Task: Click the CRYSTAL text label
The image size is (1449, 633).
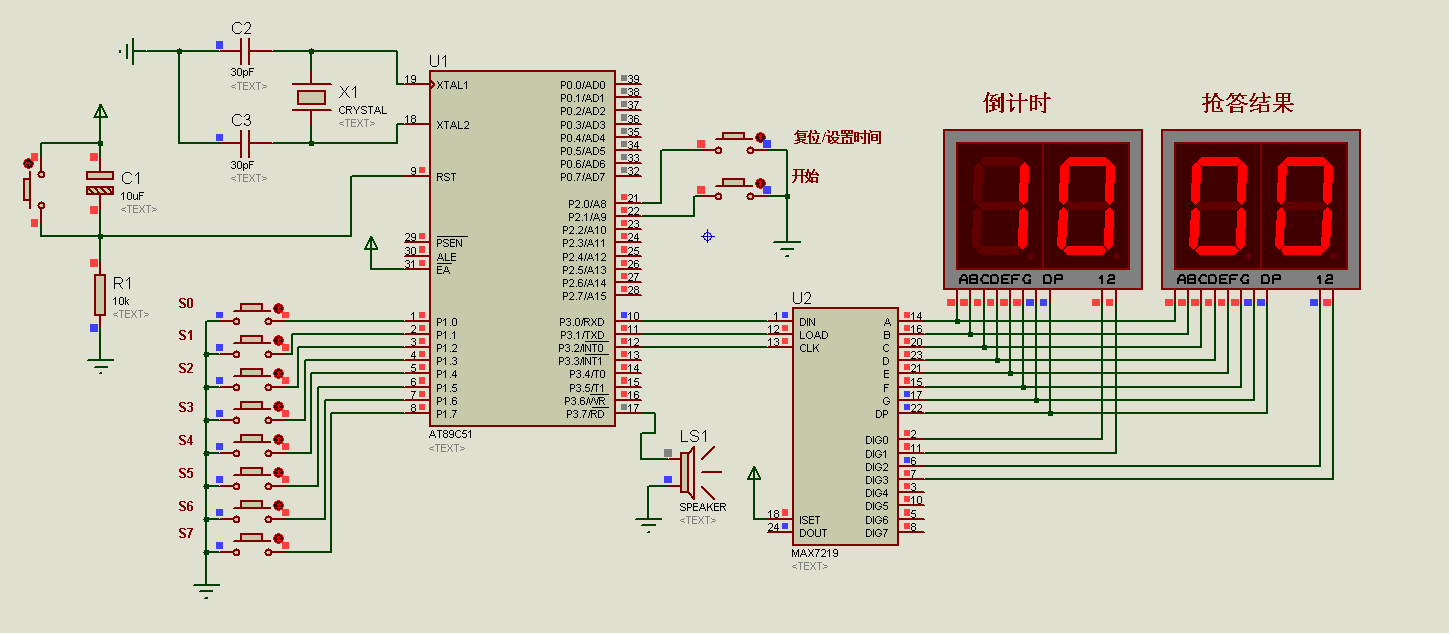Action: [x=362, y=110]
